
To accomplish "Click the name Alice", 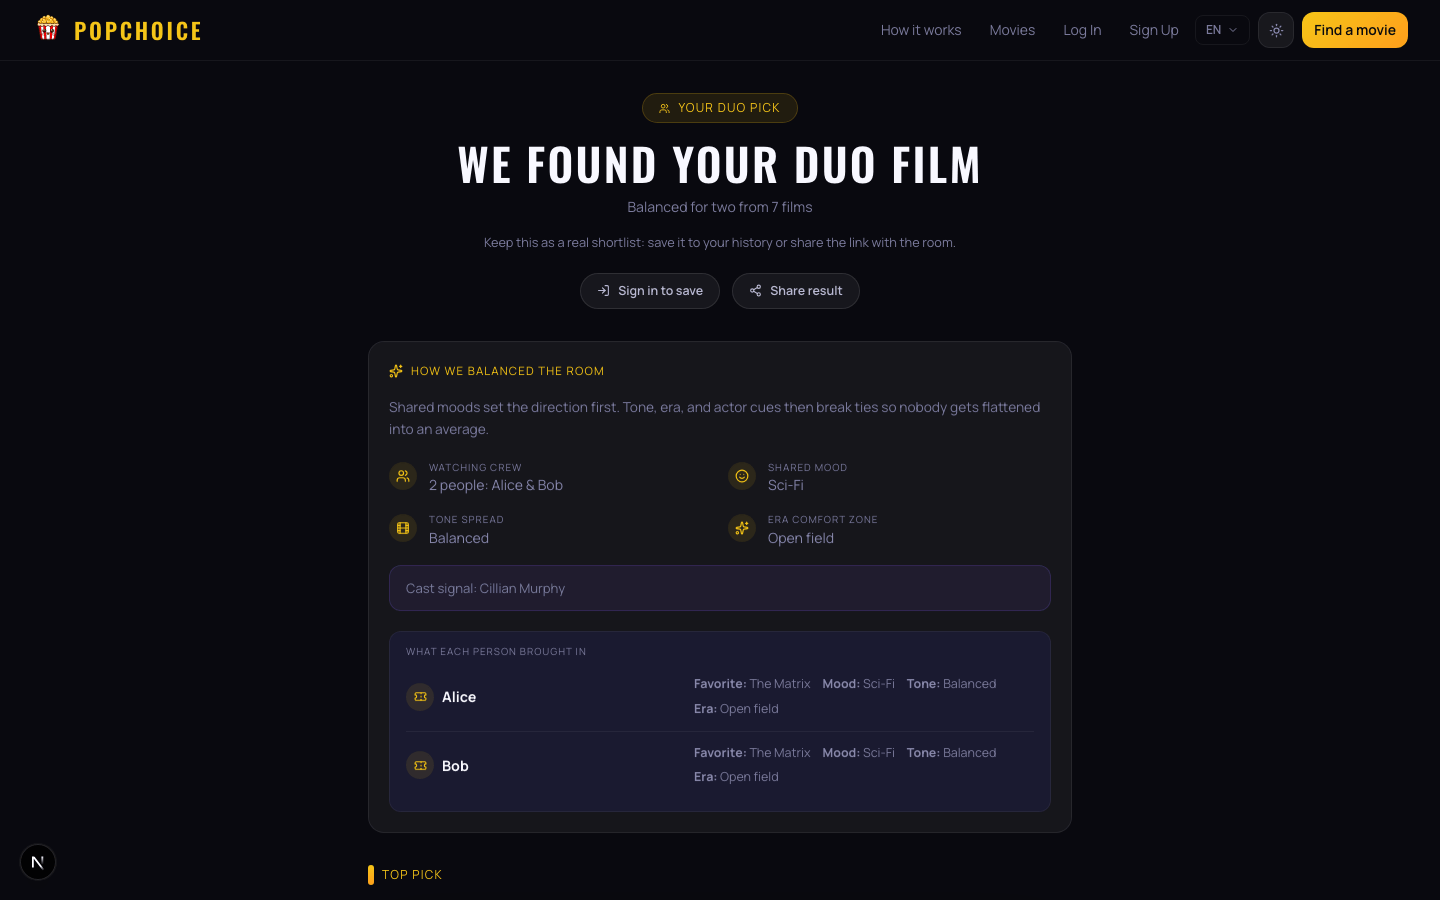I will coord(459,697).
